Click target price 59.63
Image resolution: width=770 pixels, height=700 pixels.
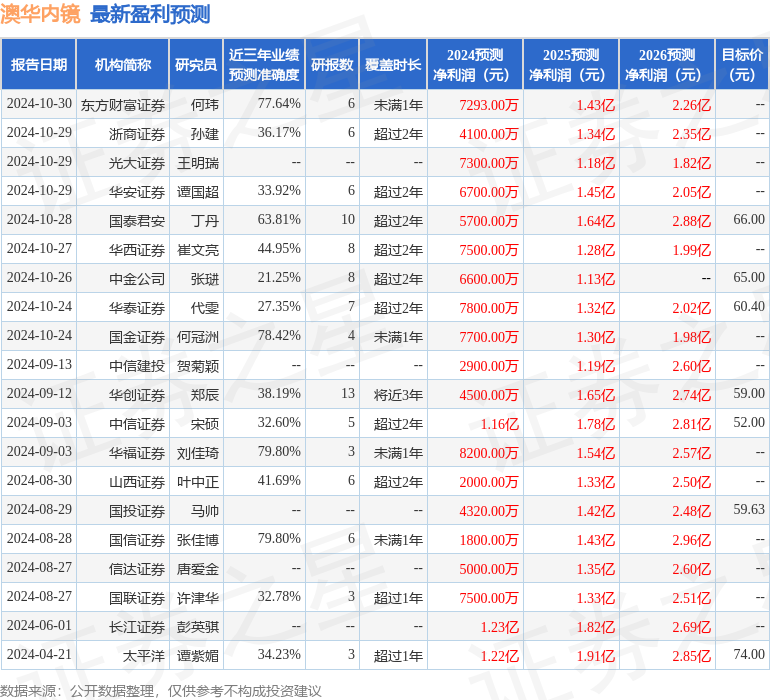pyautogui.click(x=749, y=509)
